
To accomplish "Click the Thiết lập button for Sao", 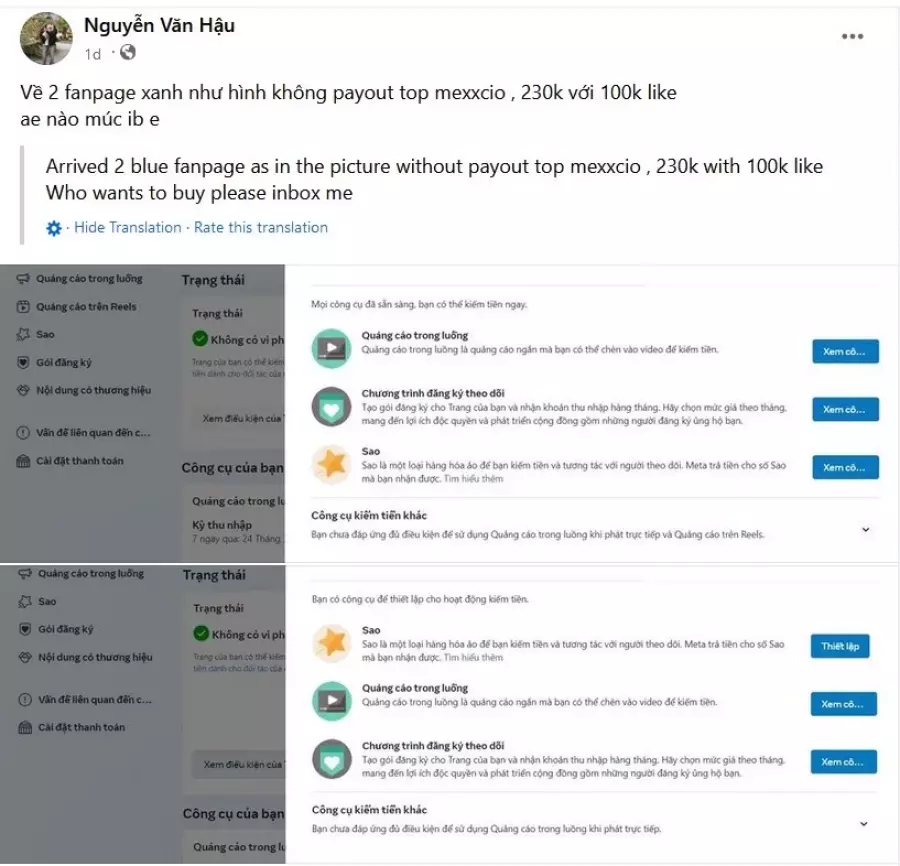I will point(840,646).
